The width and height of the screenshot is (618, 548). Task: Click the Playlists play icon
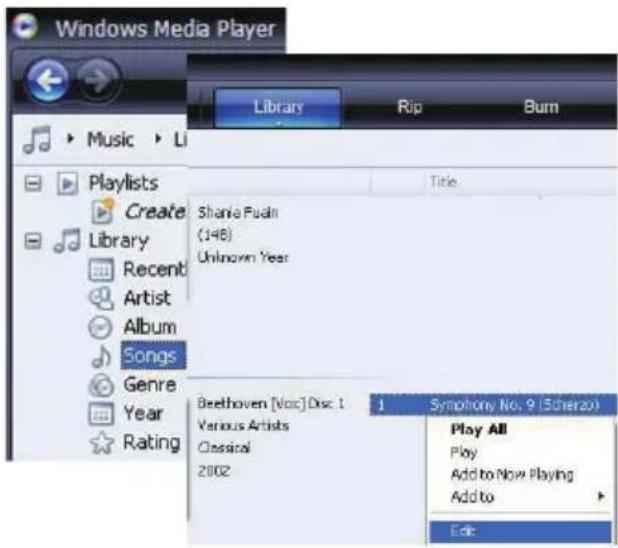pyautogui.click(x=67, y=183)
